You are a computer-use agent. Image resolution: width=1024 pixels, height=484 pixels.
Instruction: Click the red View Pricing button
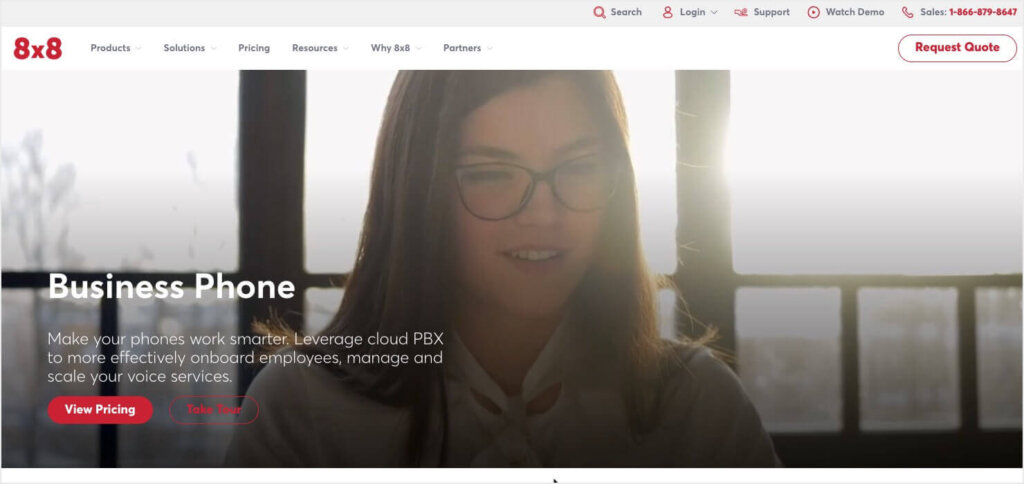click(x=100, y=410)
